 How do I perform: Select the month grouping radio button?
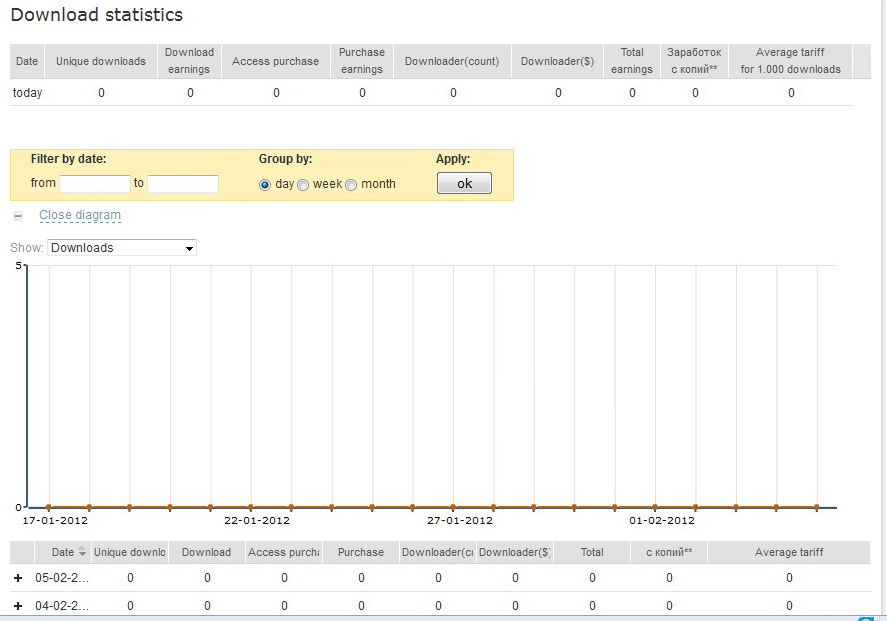[x=351, y=185]
